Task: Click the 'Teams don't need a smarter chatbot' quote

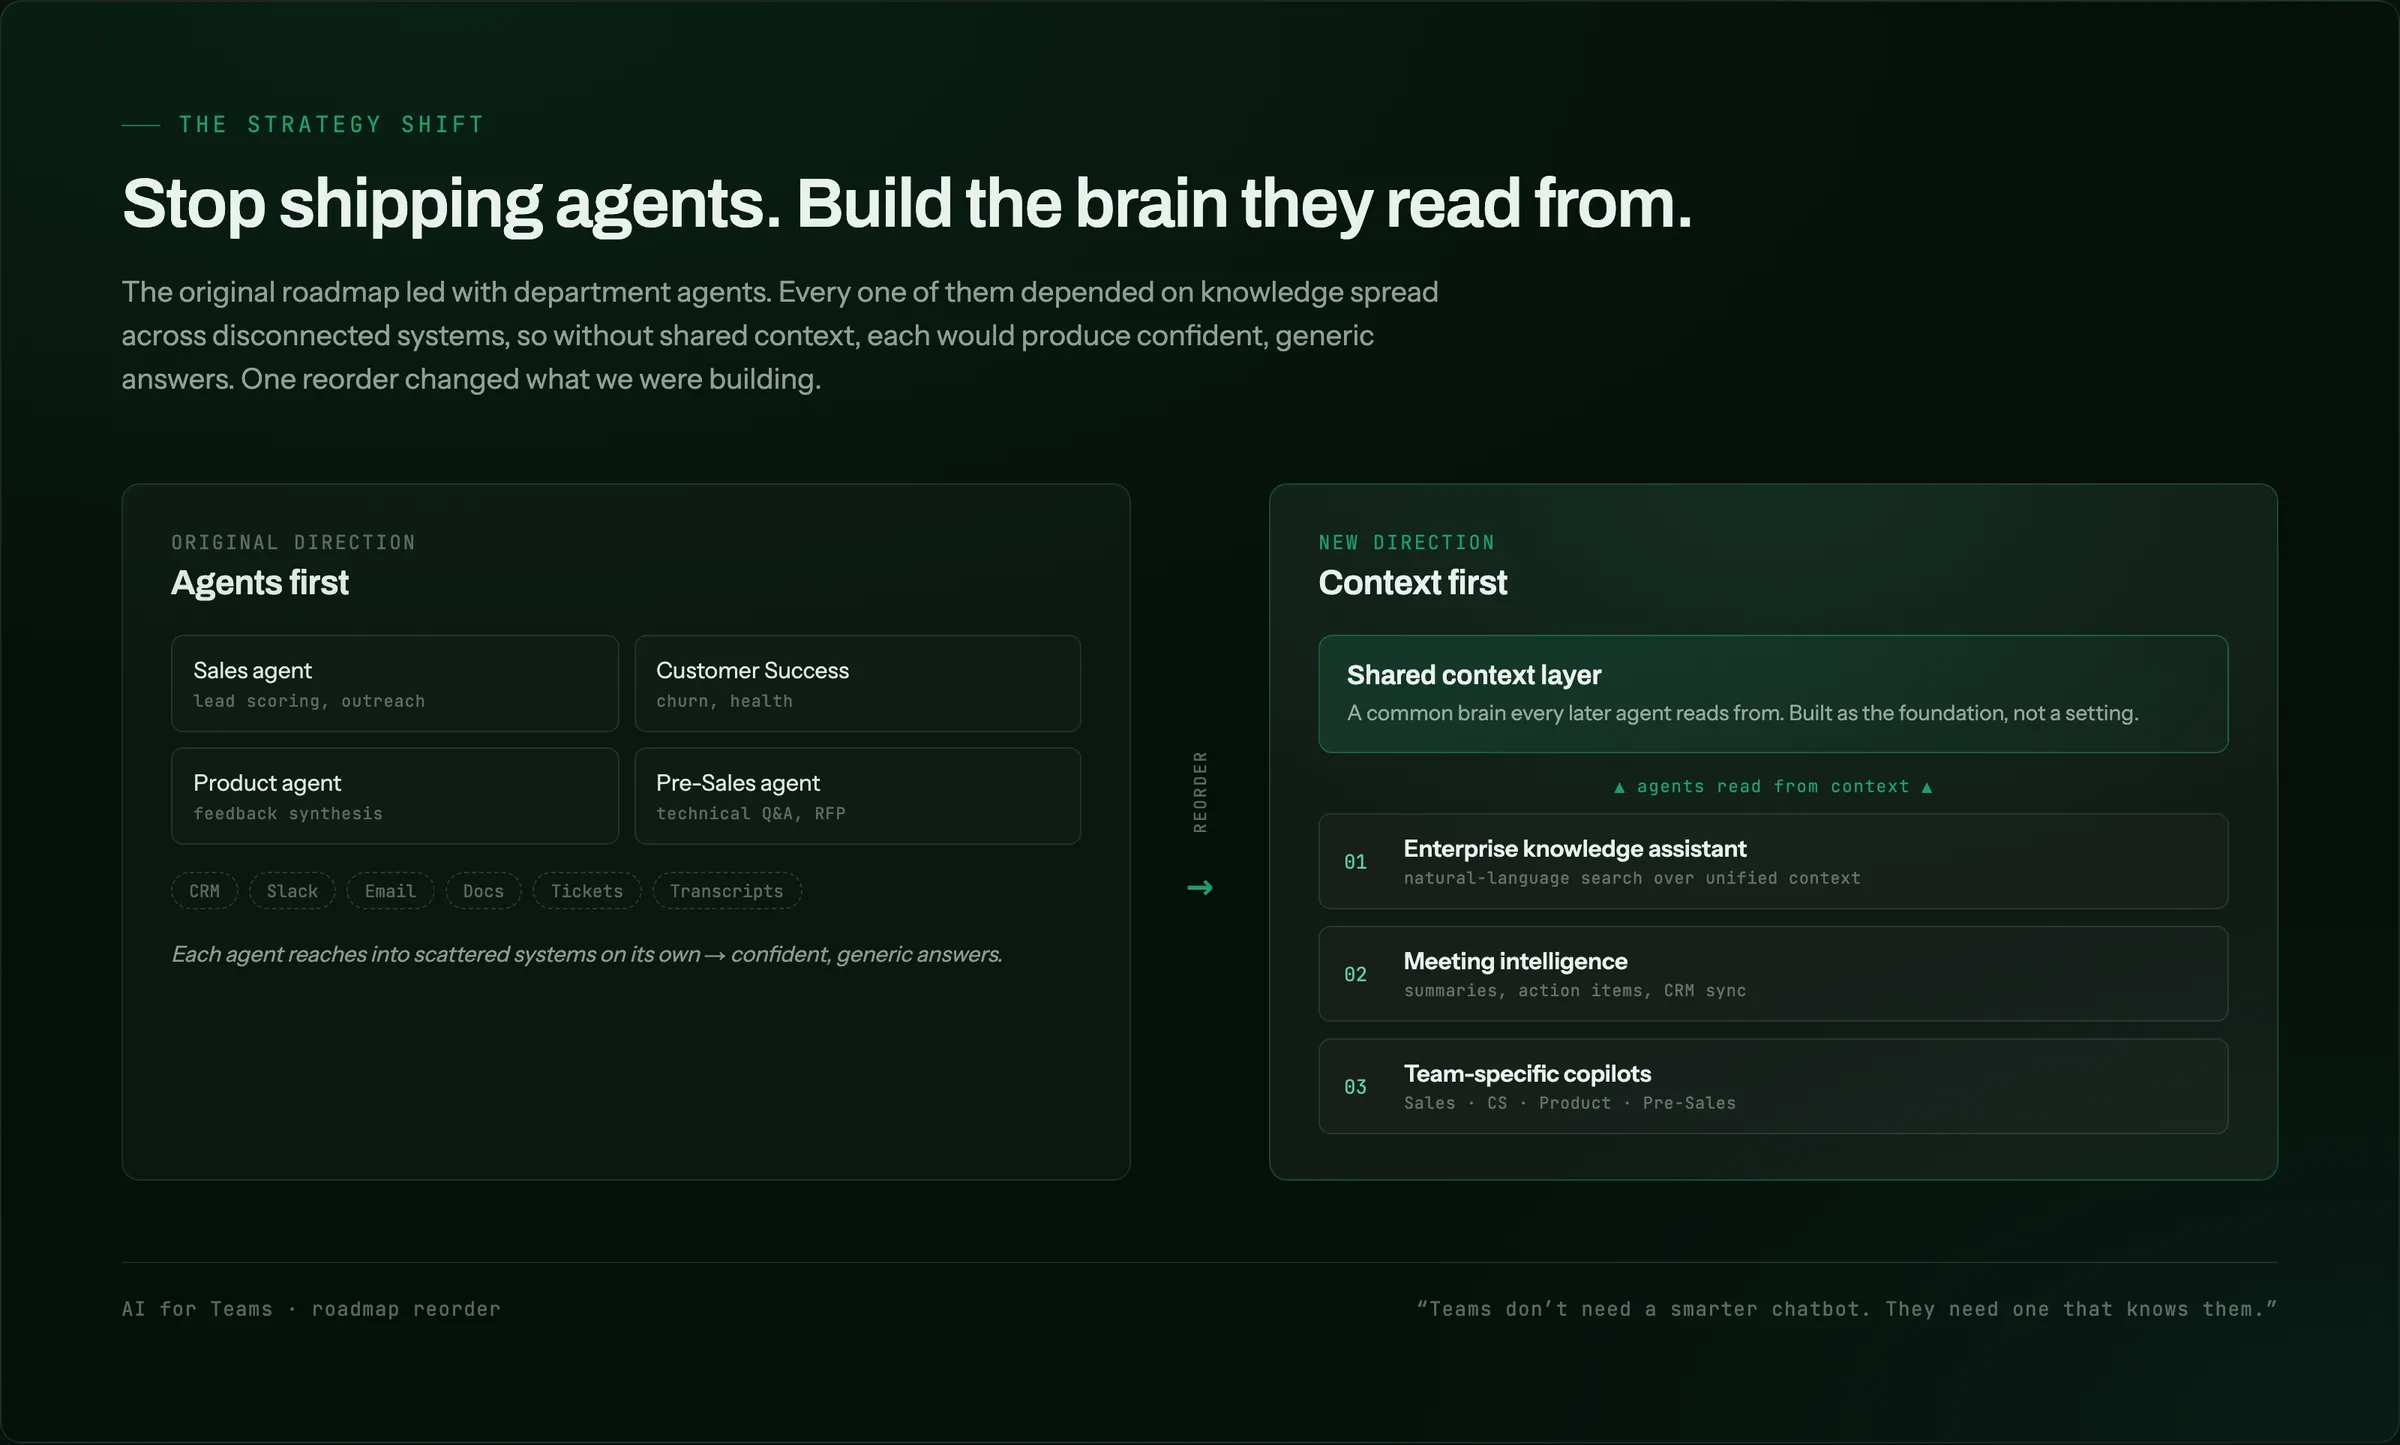Action: [1847, 1309]
